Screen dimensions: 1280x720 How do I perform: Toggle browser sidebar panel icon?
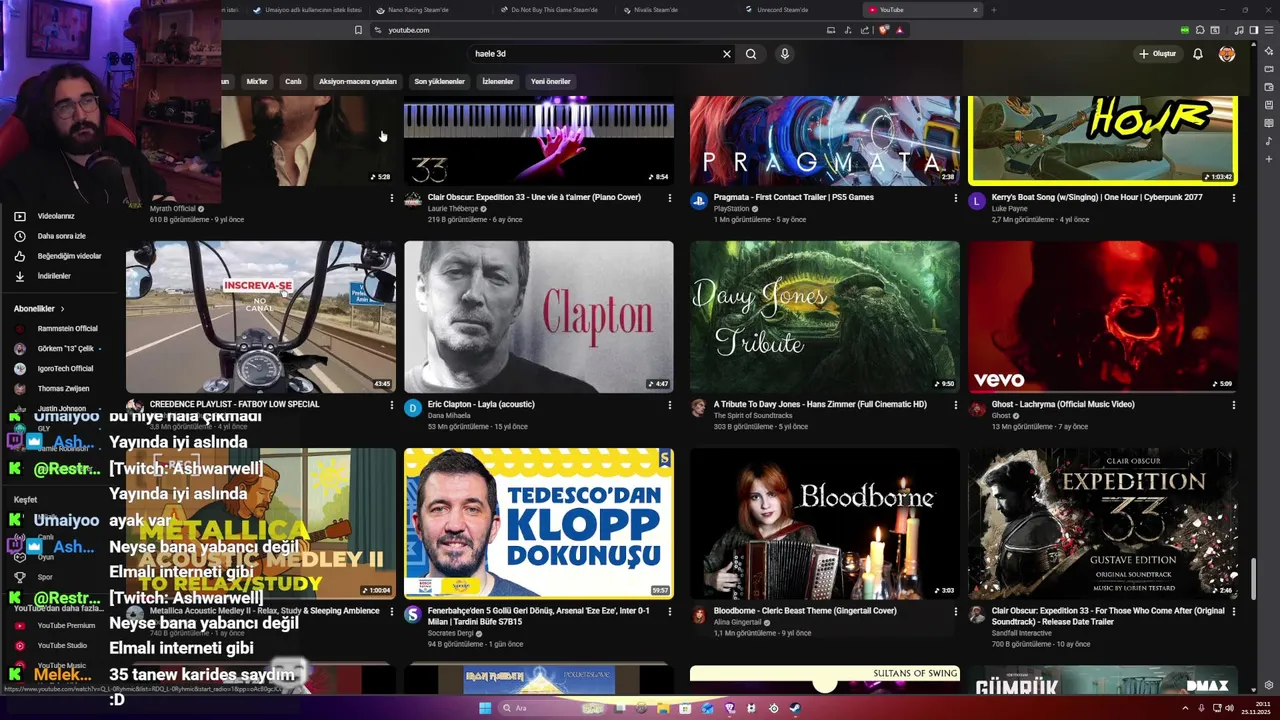click(x=1253, y=30)
